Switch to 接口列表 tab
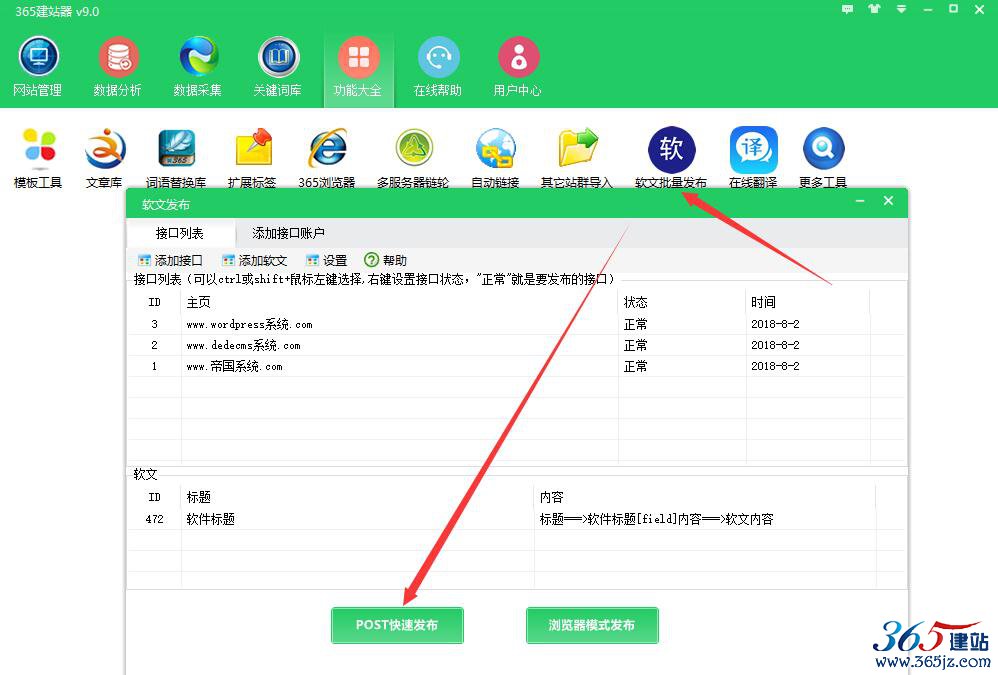 [180, 233]
